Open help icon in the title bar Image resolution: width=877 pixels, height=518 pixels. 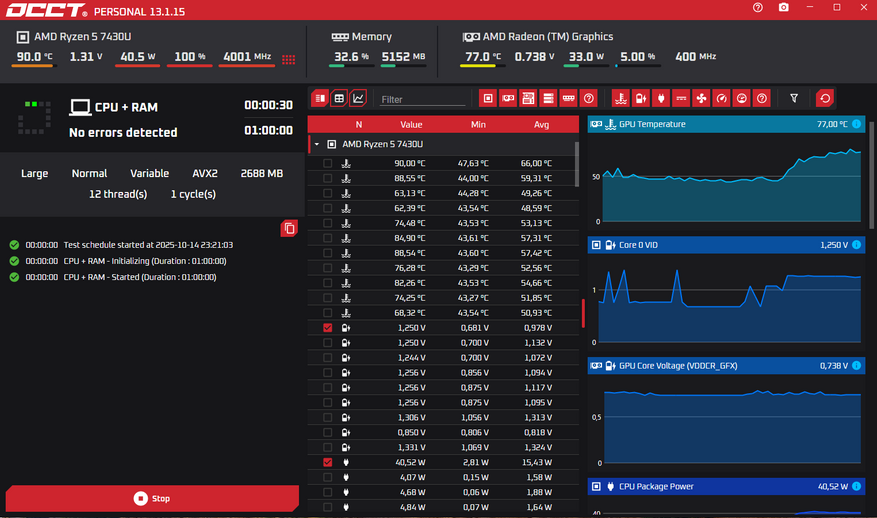pos(757,8)
